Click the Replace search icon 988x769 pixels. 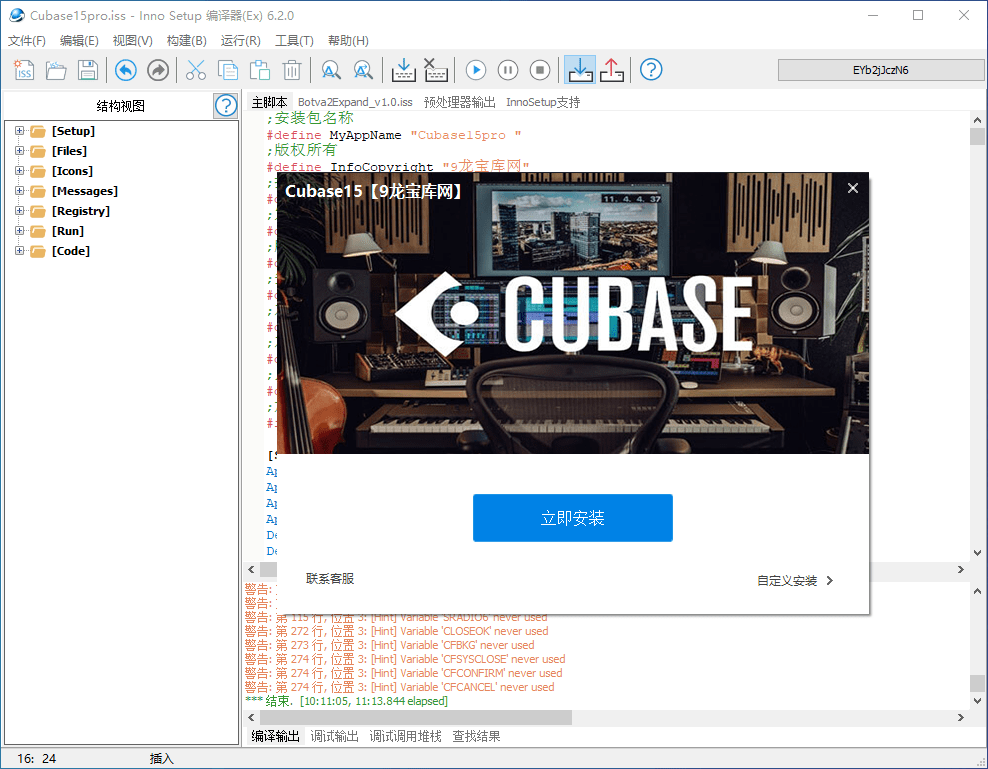(363, 70)
